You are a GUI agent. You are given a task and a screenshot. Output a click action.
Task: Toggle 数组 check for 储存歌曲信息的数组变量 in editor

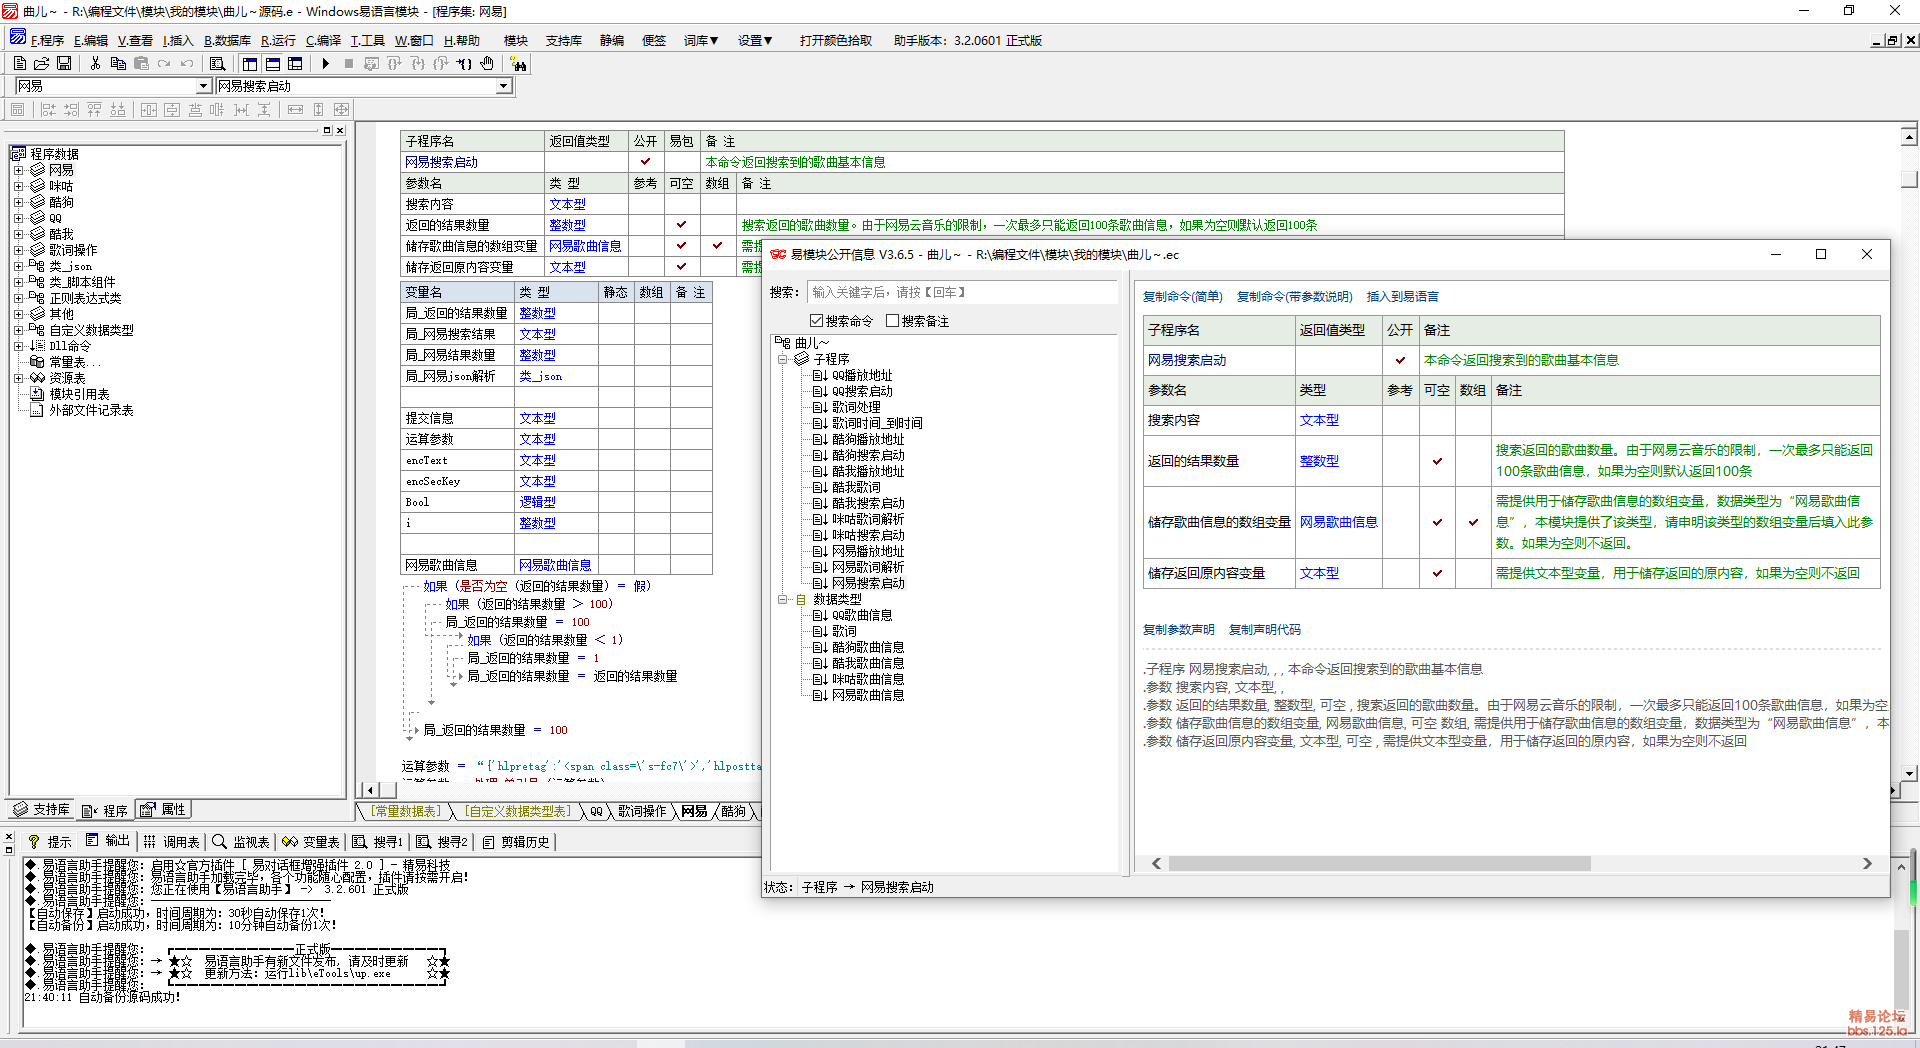pos(717,245)
